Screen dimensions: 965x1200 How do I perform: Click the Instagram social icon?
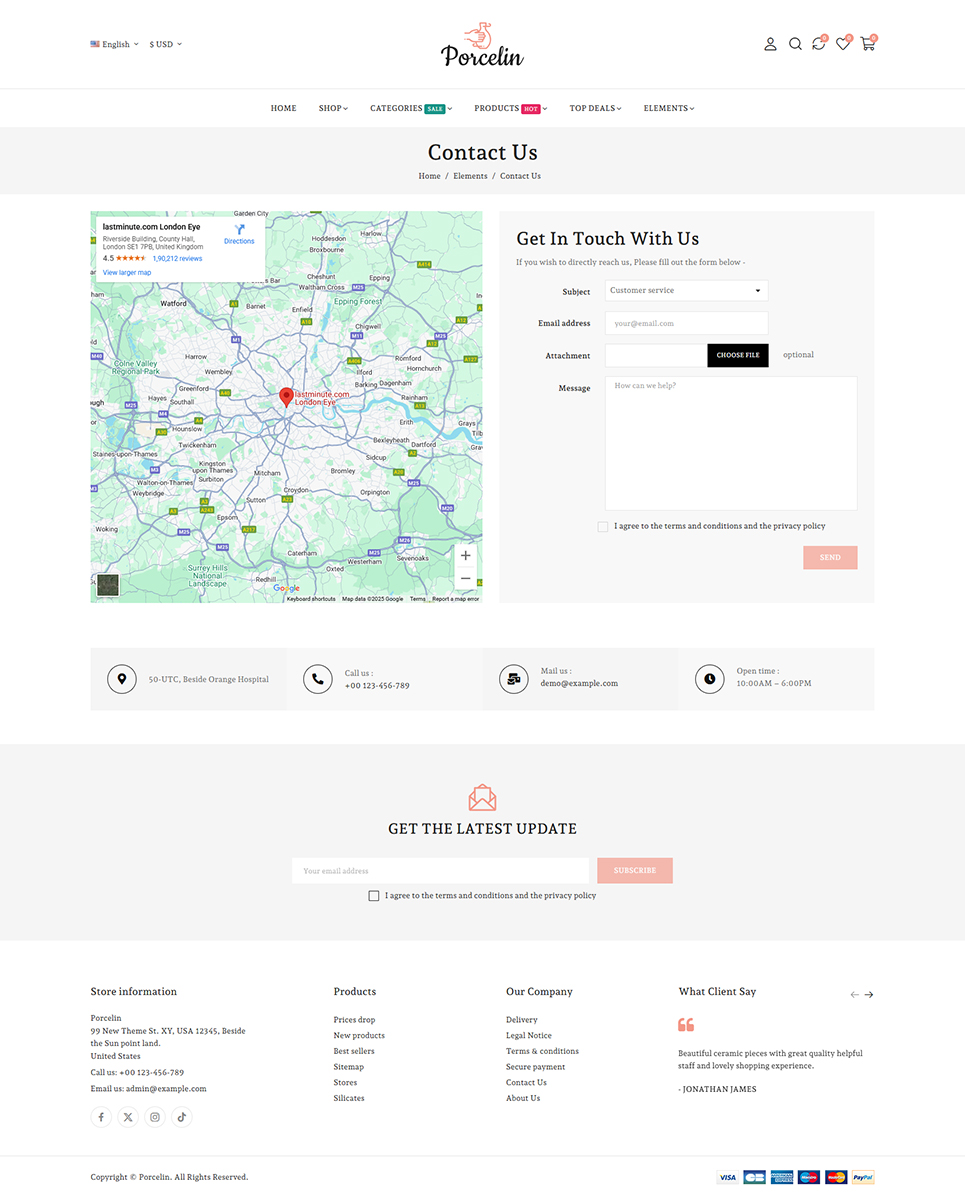click(154, 1117)
